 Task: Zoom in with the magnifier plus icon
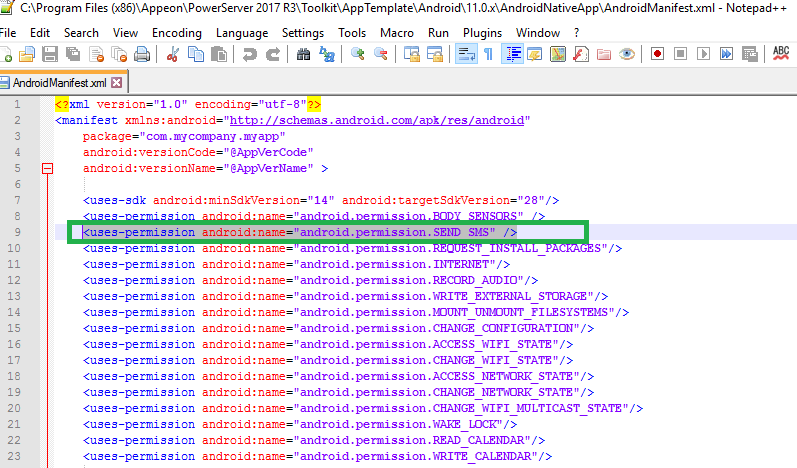[358, 54]
